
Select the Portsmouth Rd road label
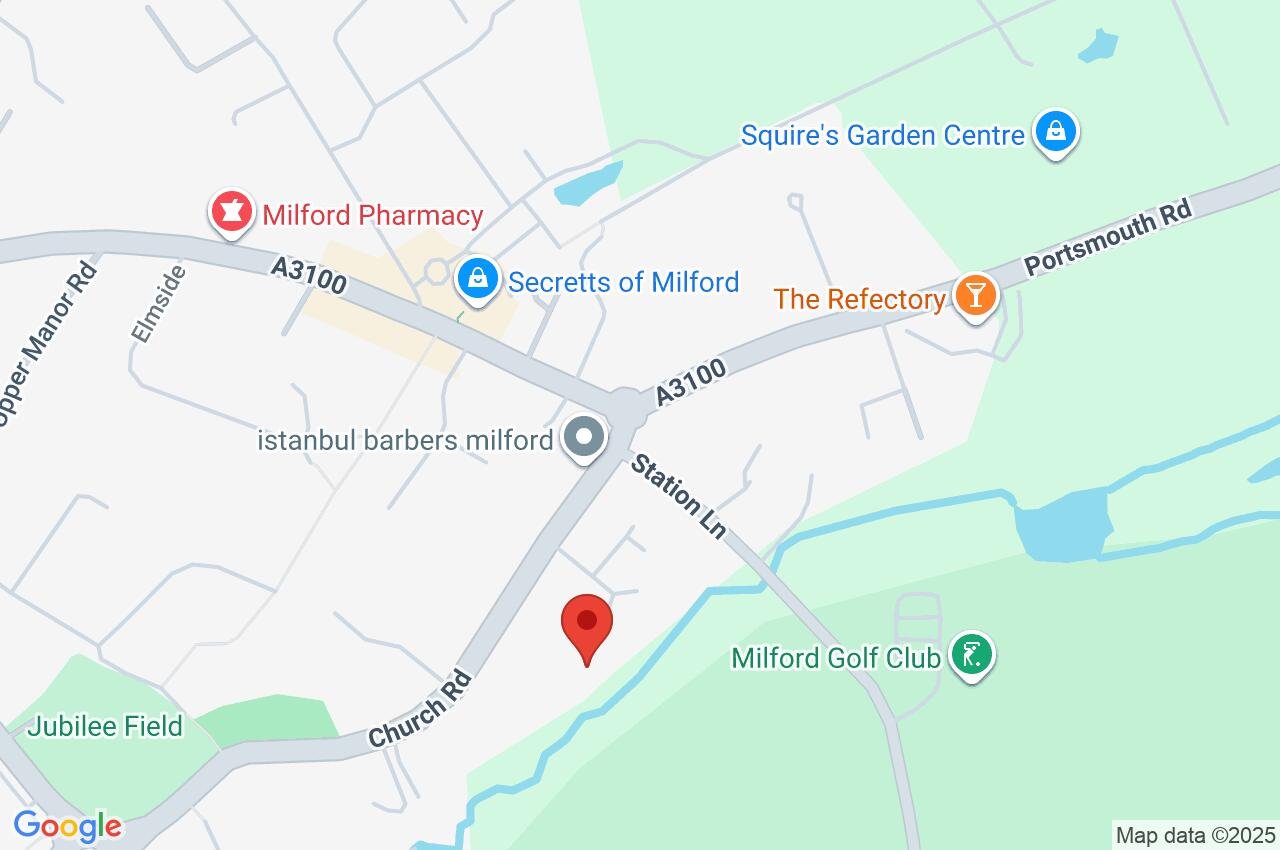[1109, 239]
